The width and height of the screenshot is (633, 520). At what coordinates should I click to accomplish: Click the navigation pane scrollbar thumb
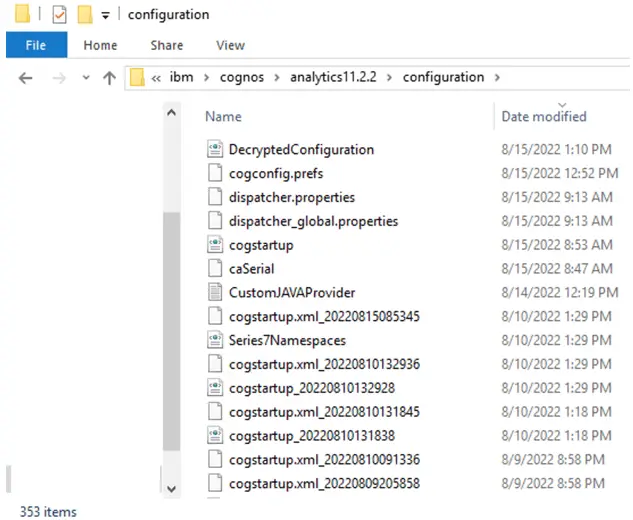(172, 331)
